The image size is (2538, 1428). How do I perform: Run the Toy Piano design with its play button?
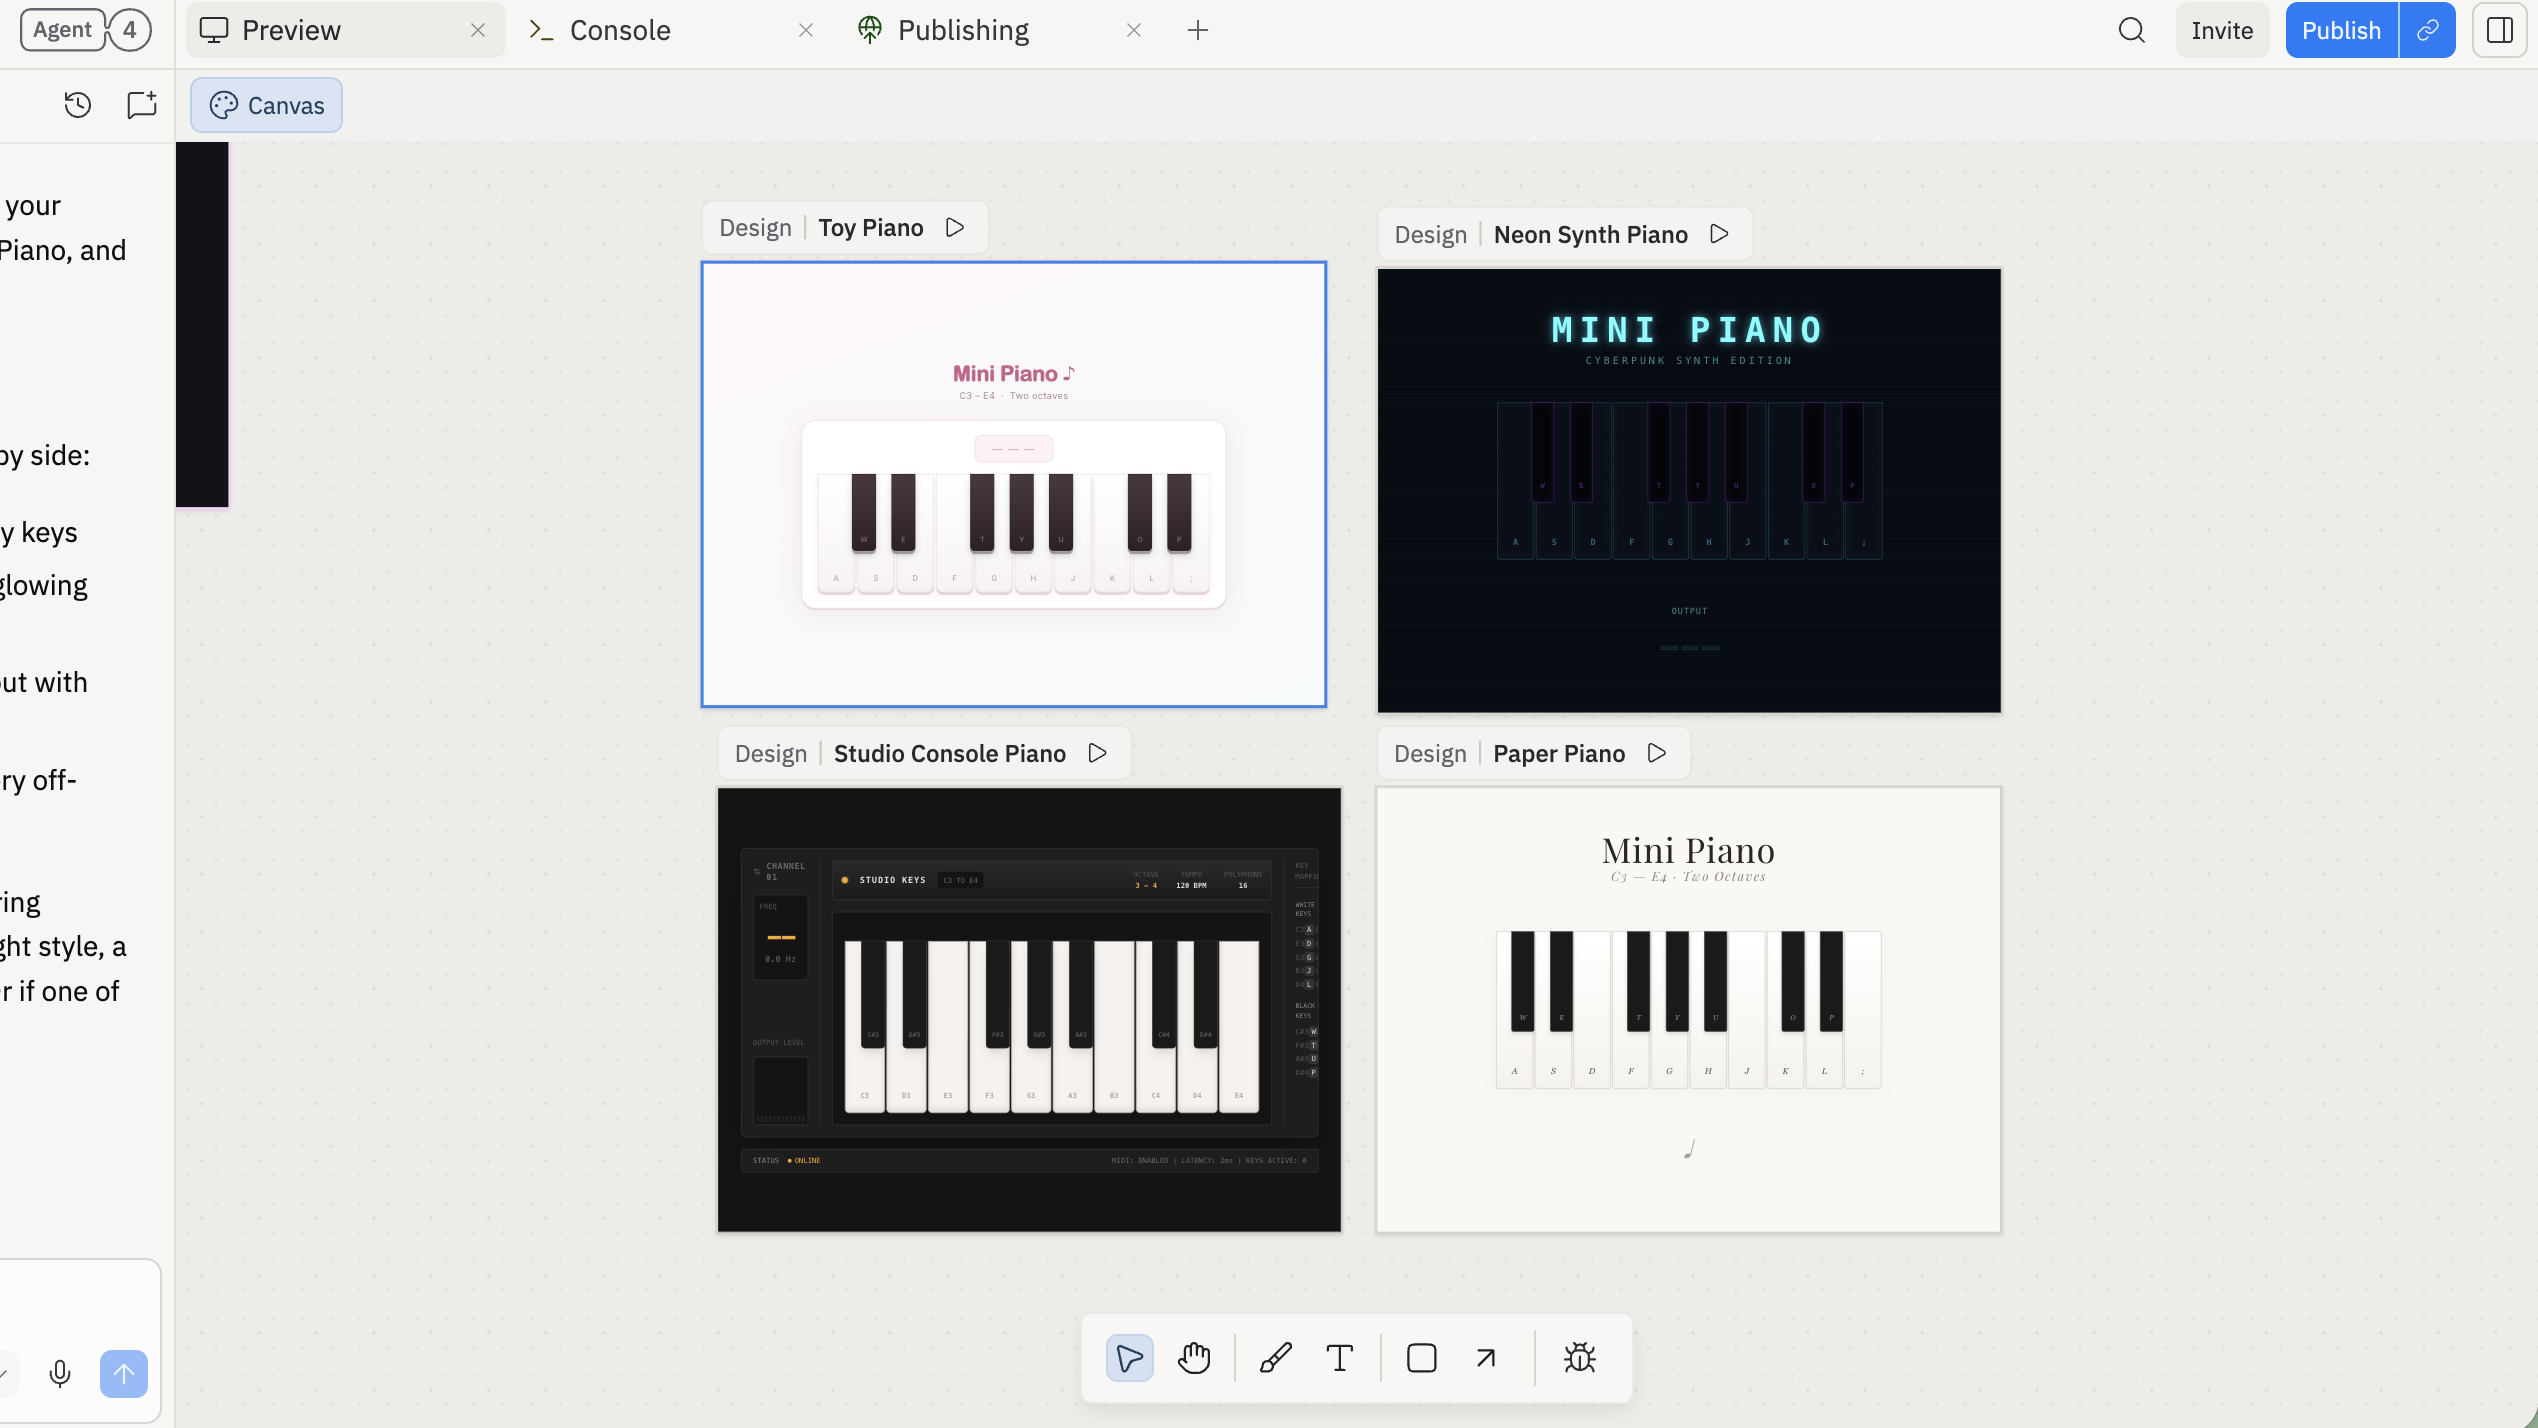(x=953, y=227)
